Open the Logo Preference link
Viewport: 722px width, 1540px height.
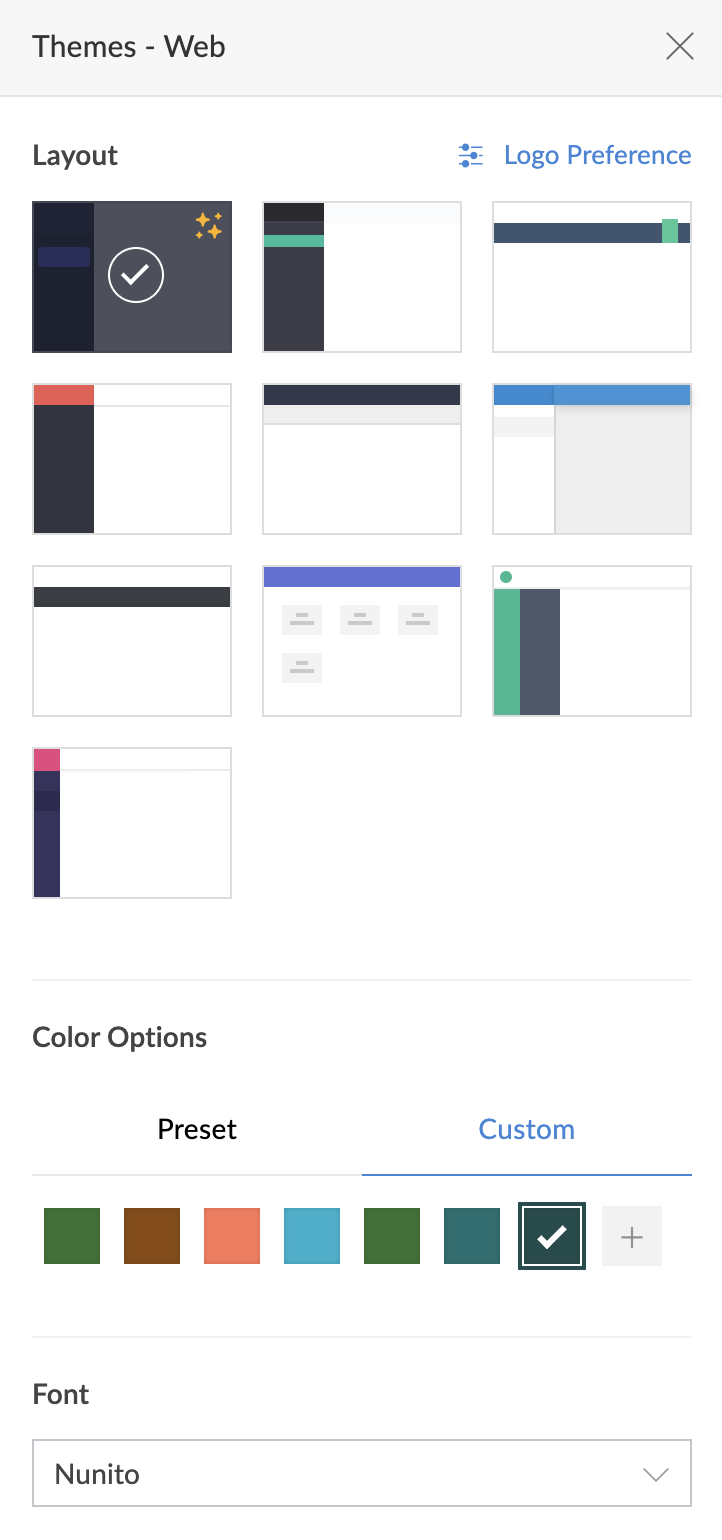point(597,155)
